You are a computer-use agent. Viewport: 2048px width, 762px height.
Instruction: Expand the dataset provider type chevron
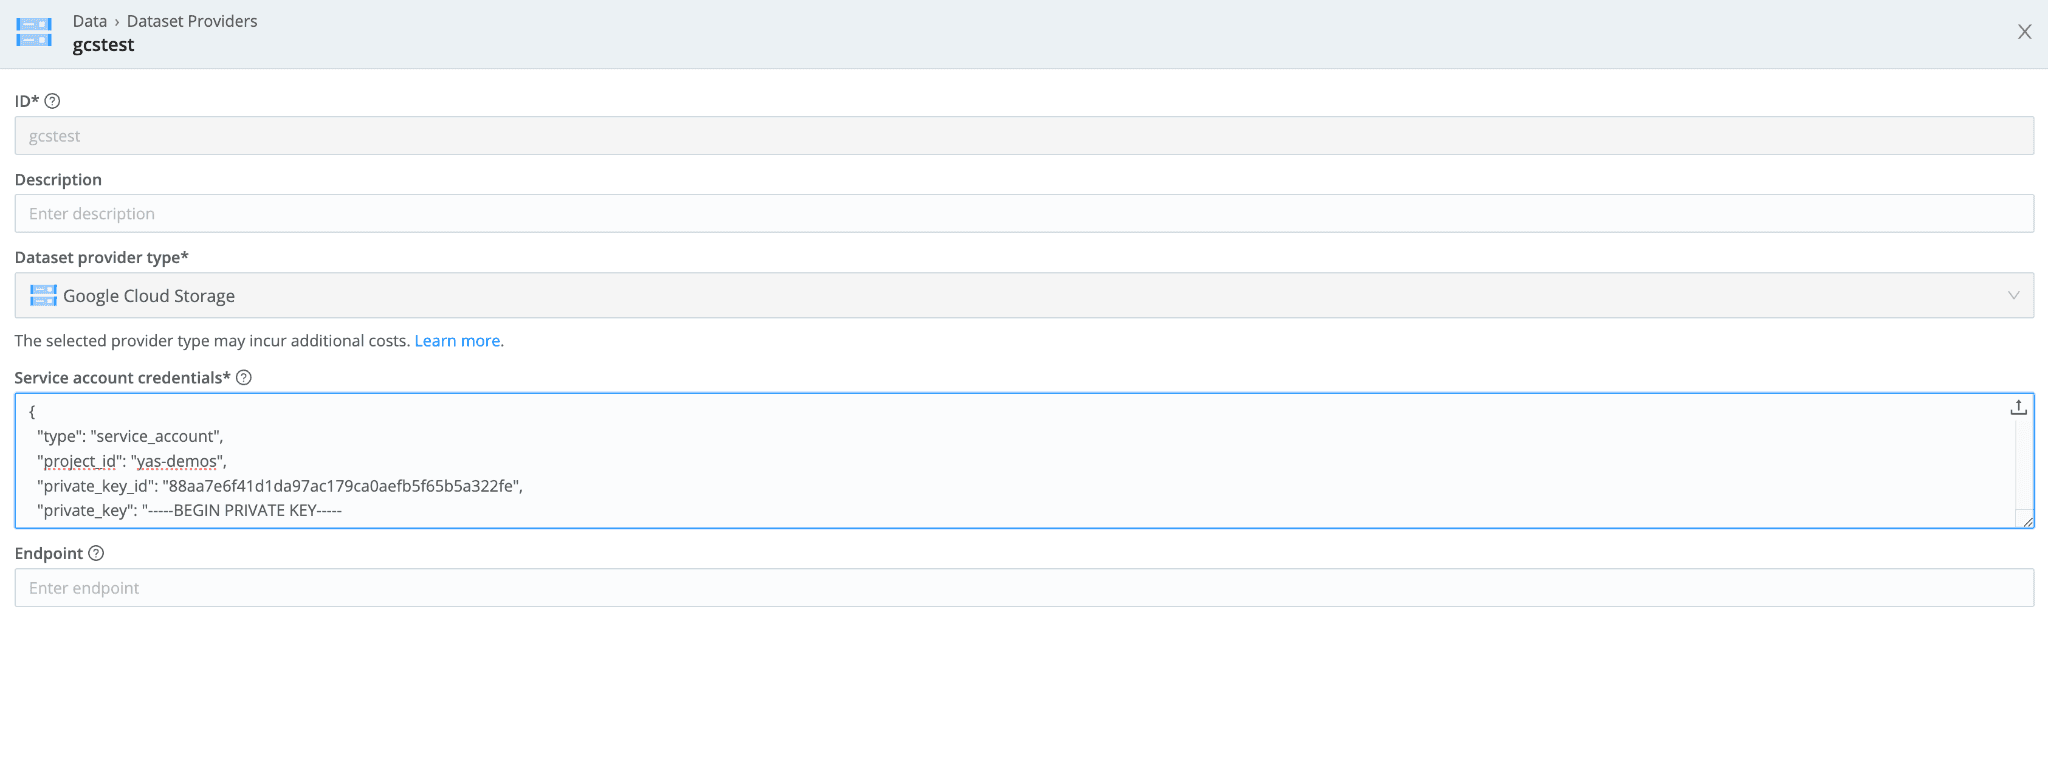2013,296
